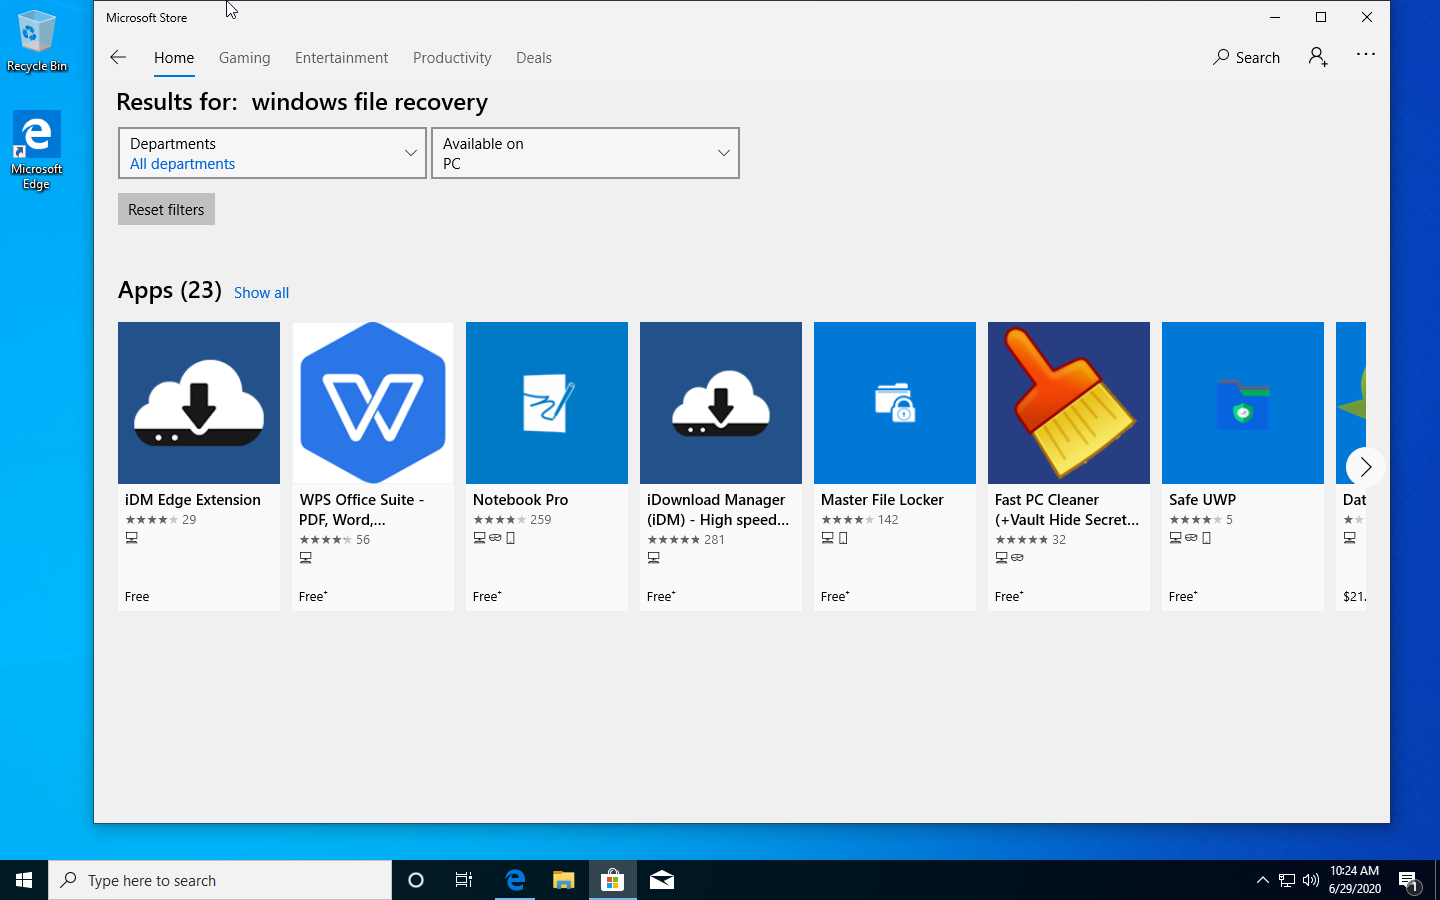Click the Fast PC Cleaner title text
The width and height of the screenshot is (1440, 900).
tap(1067, 510)
